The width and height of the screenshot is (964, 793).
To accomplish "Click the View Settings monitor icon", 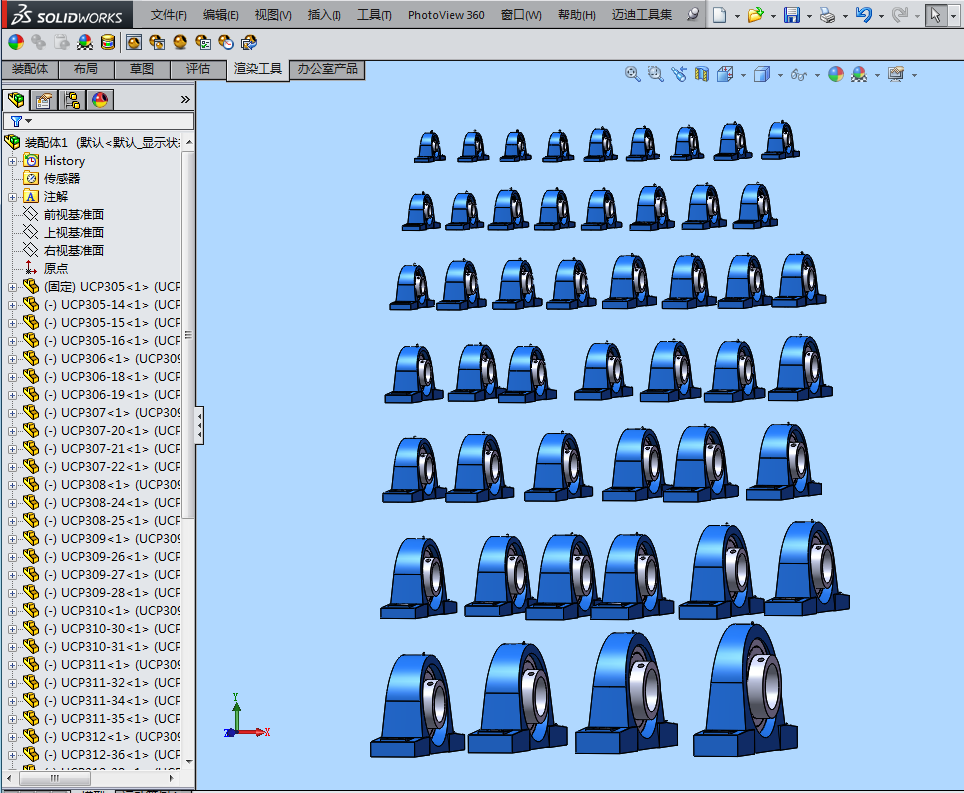I will pos(896,74).
